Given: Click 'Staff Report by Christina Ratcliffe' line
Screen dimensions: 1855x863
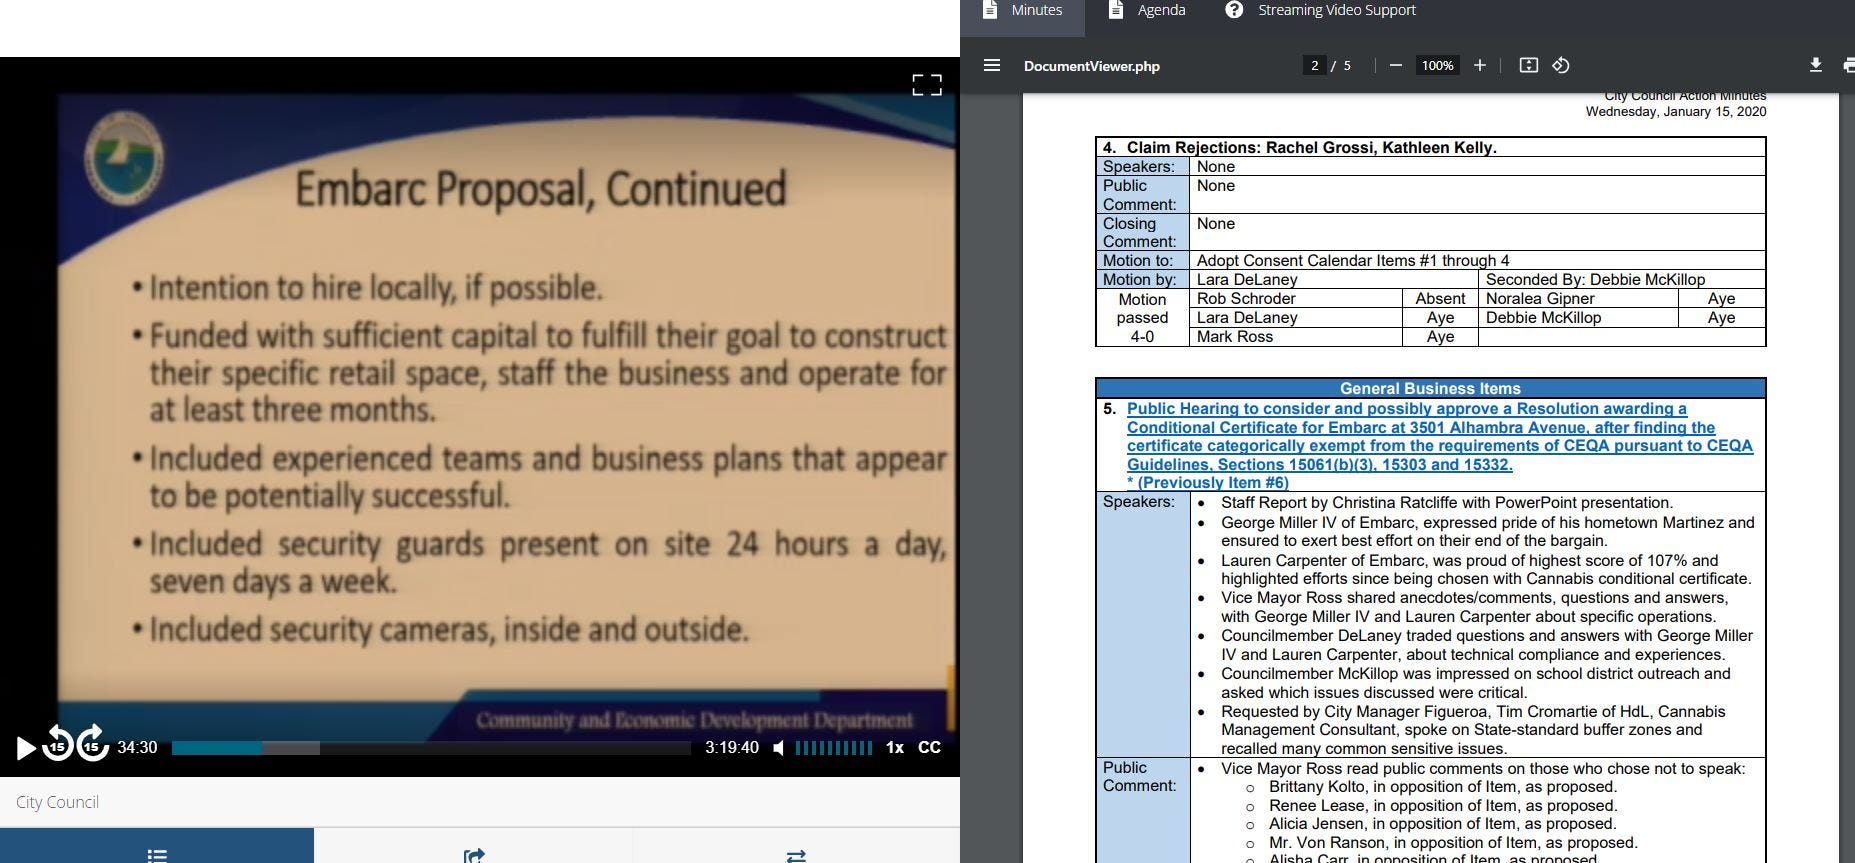Looking at the screenshot, I should [x=1446, y=502].
